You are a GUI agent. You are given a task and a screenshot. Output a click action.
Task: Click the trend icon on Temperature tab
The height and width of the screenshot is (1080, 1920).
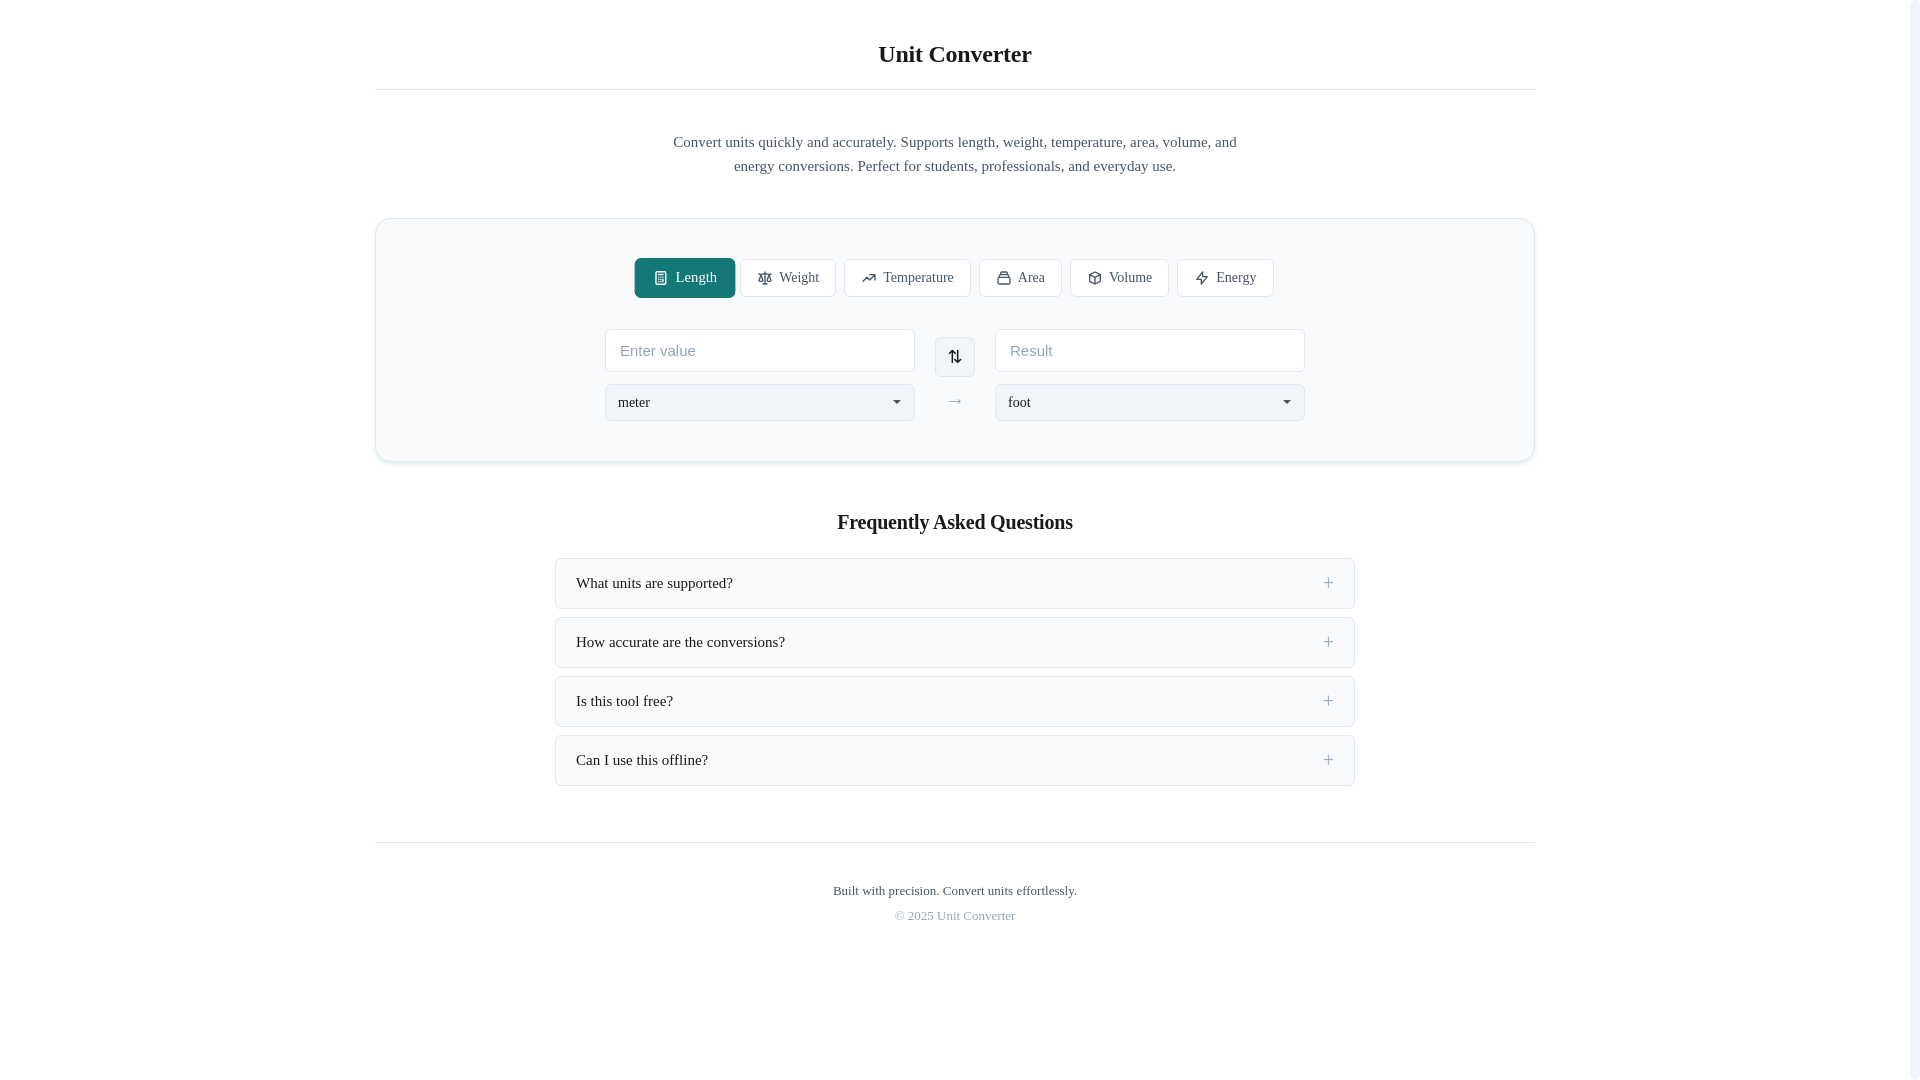(869, 278)
